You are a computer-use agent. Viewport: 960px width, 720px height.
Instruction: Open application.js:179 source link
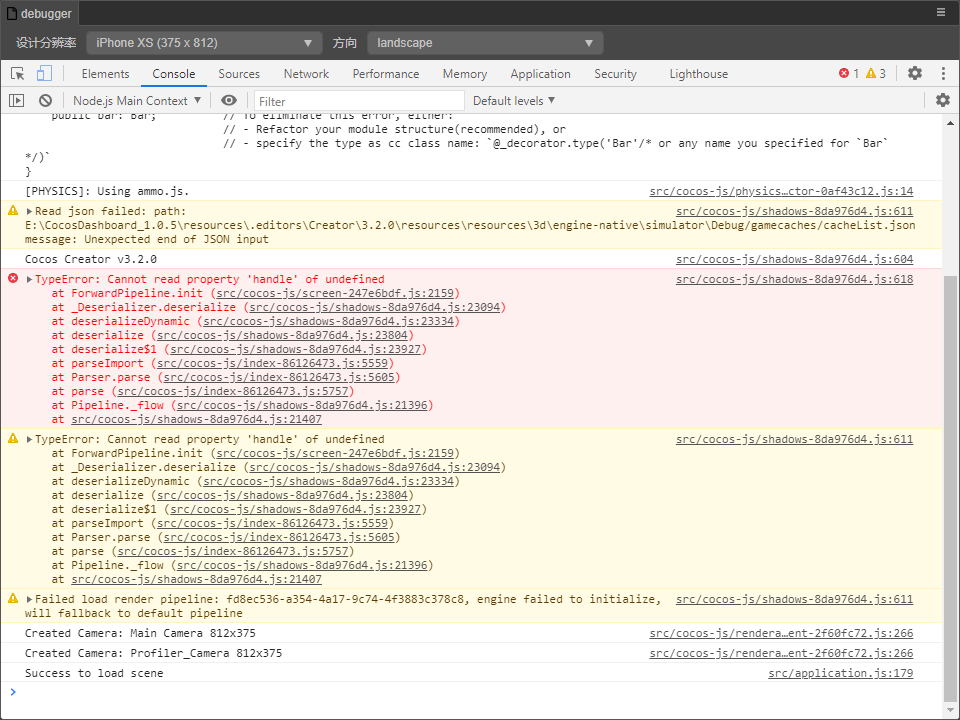pos(841,673)
